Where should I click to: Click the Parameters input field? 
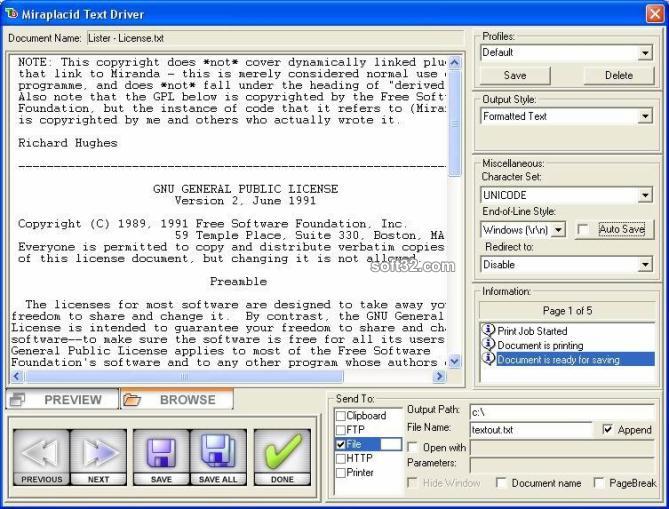pyautogui.click(x=562, y=464)
